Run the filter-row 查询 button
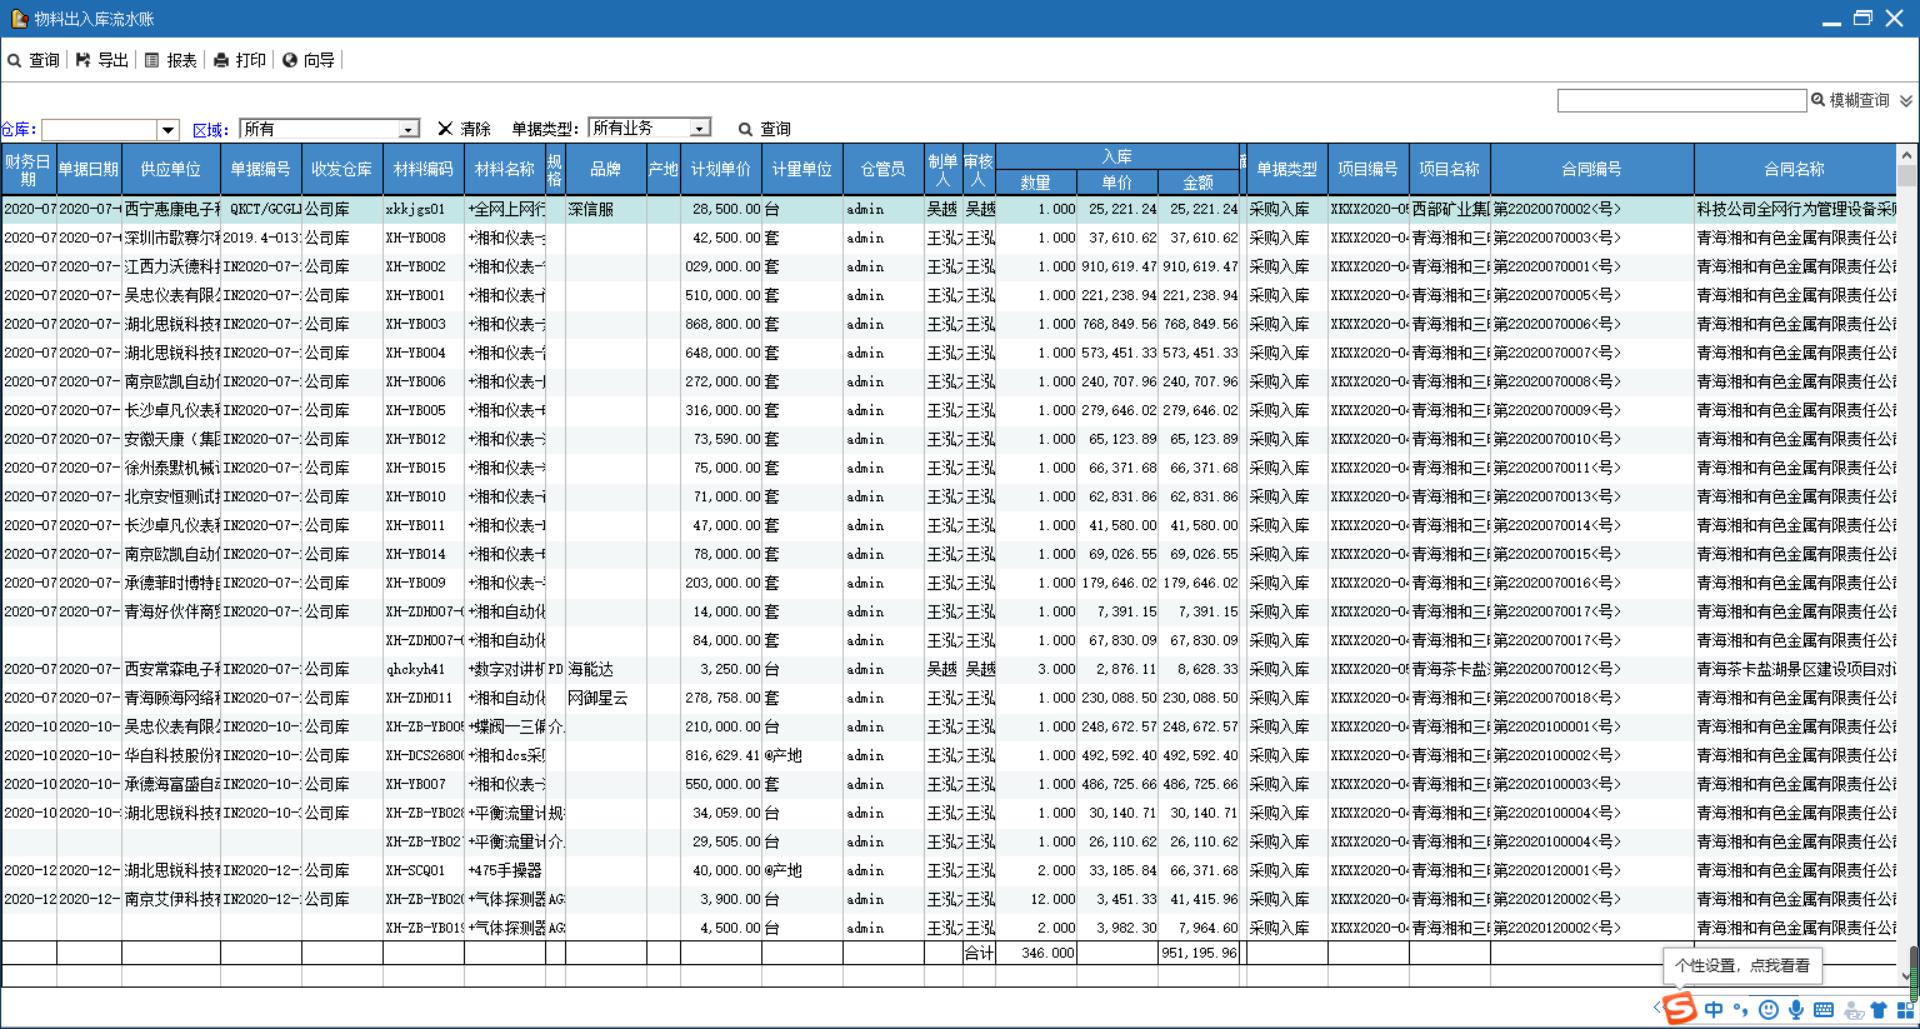Viewport: 1920px width, 1029px height. (x=764, y=129)
